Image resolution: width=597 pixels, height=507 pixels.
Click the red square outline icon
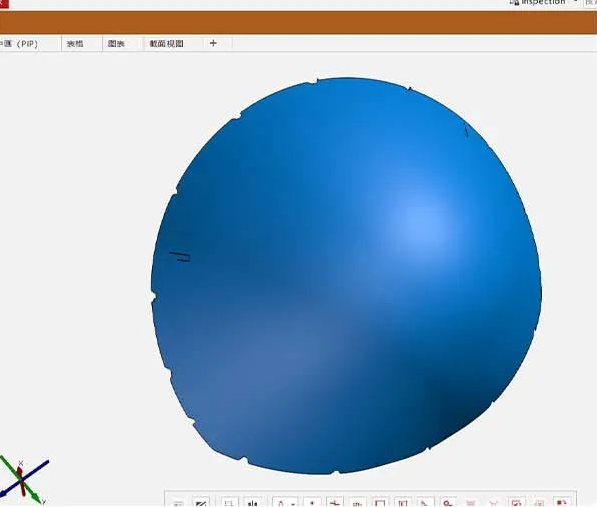[380, 502]
